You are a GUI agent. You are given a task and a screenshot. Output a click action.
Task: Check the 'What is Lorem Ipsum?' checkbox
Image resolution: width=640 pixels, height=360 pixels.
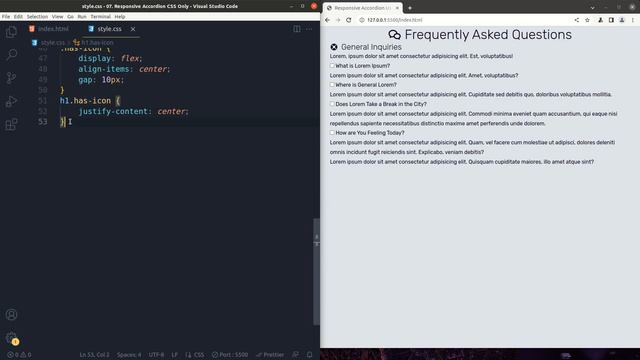(332, 65)
